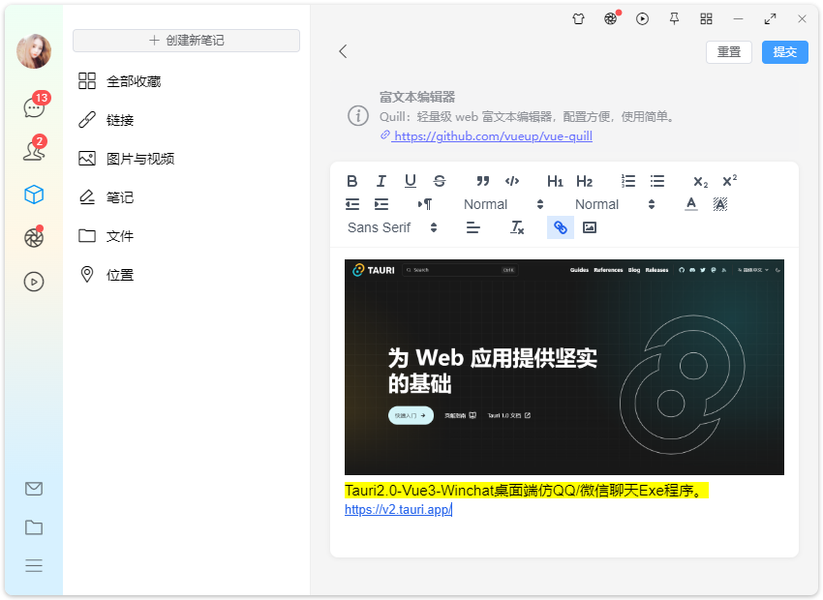Open chat messages with 13 badge
This screenshot has width=823, height=600.
[x=34, y=107]
